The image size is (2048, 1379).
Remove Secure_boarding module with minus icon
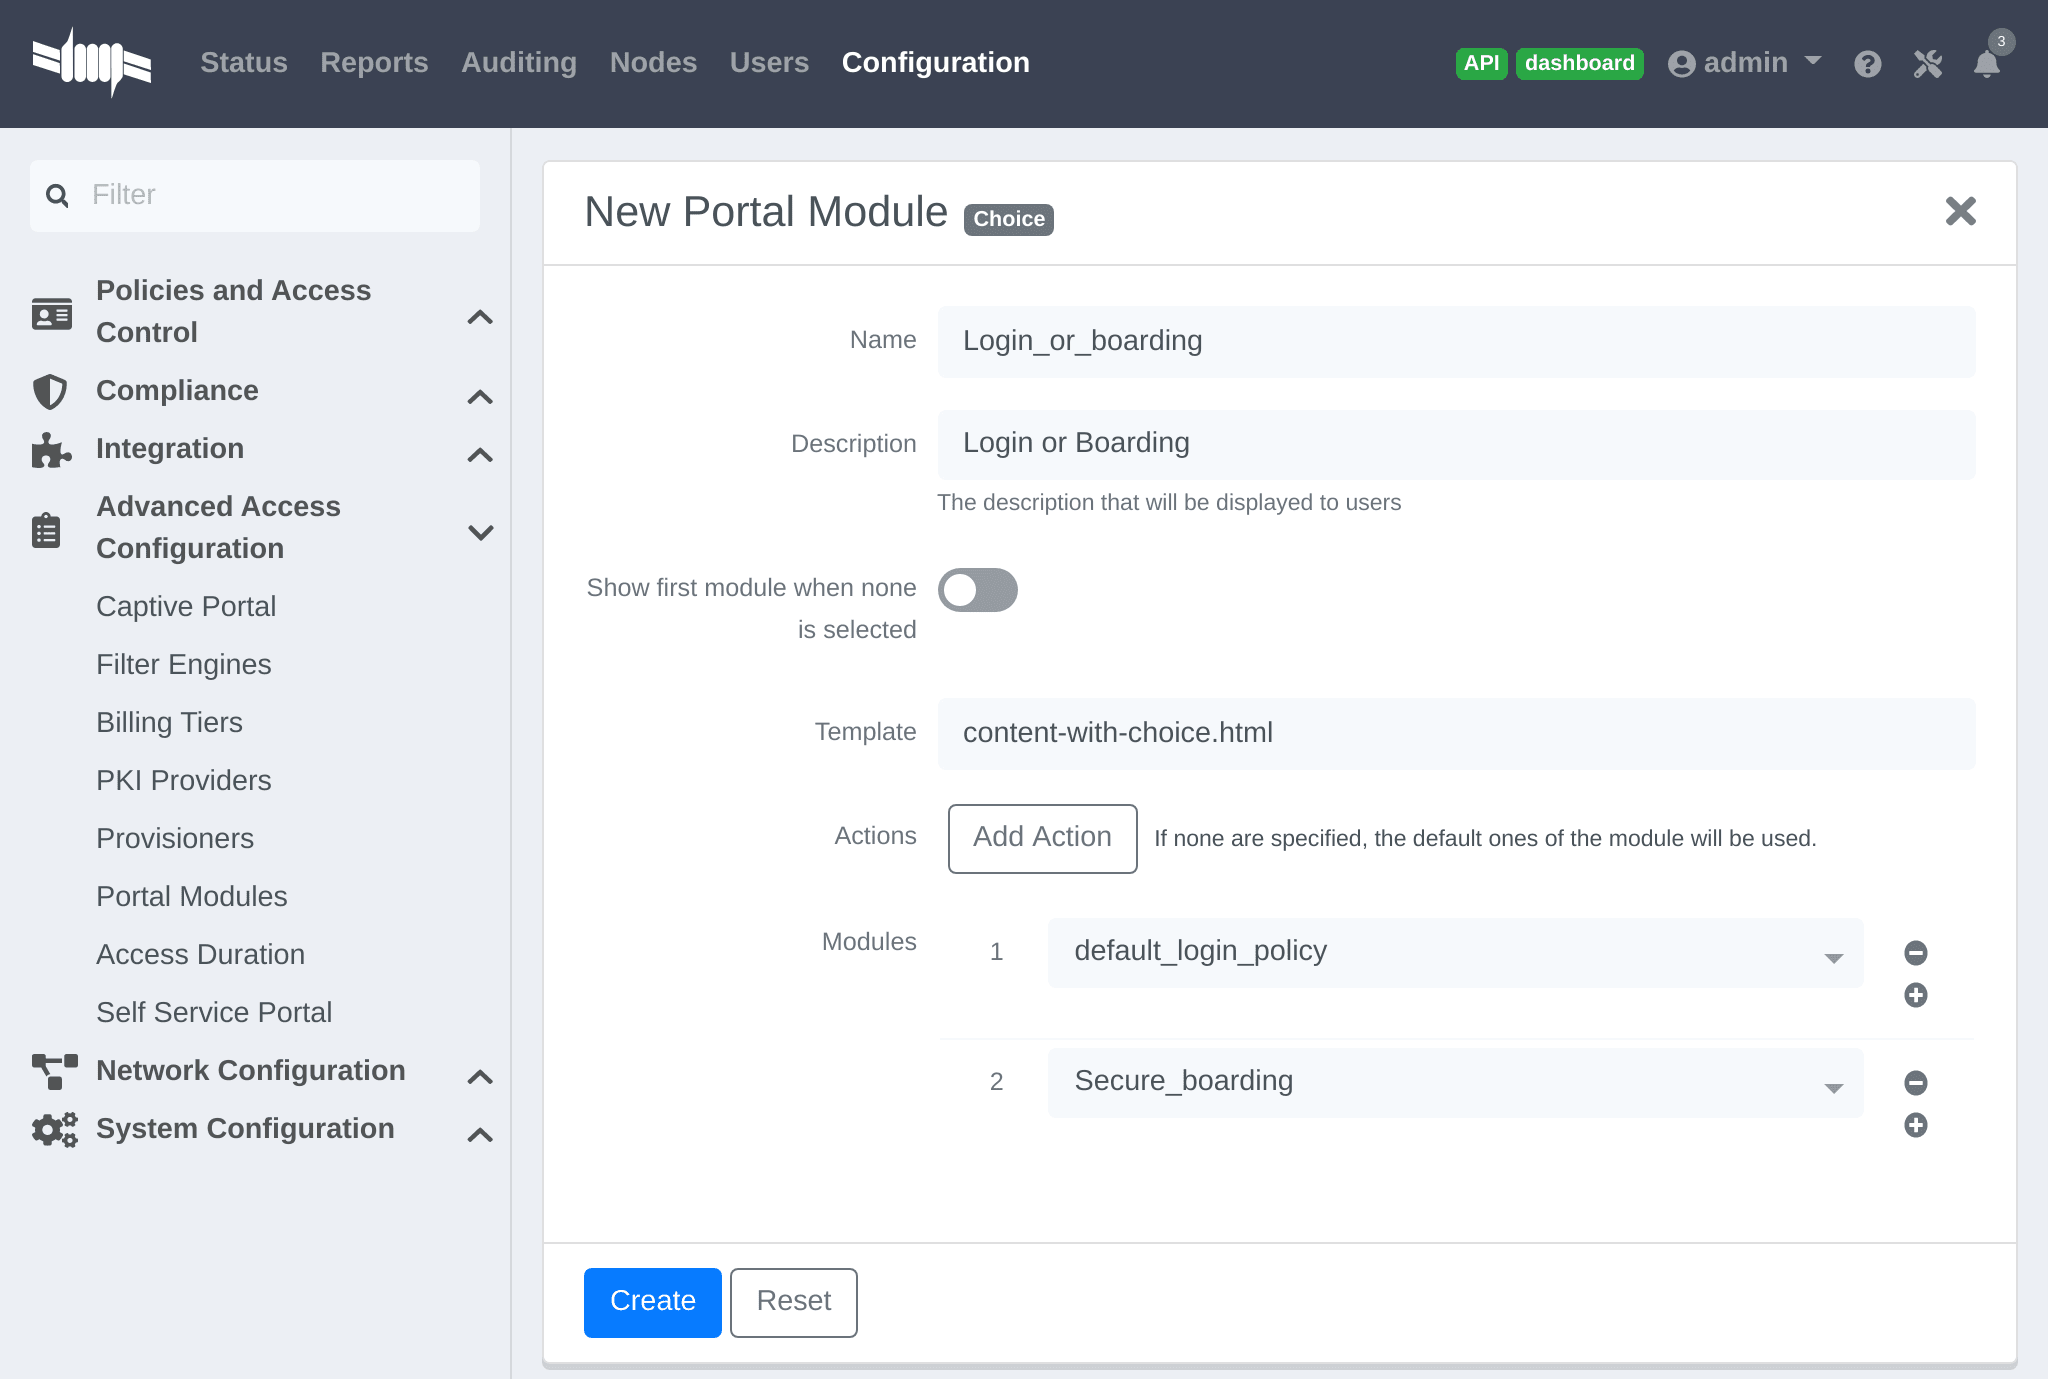(1915, 1083)
